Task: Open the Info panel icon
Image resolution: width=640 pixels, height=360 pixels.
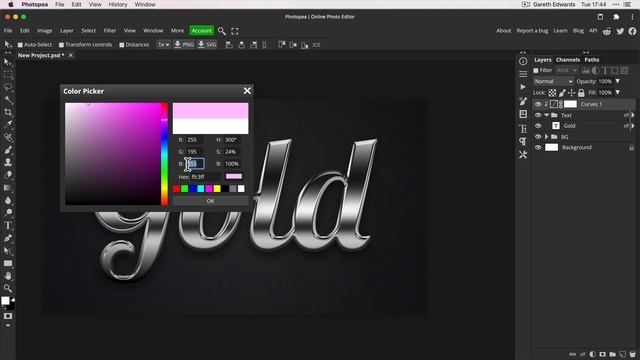Action: point(523,61)
